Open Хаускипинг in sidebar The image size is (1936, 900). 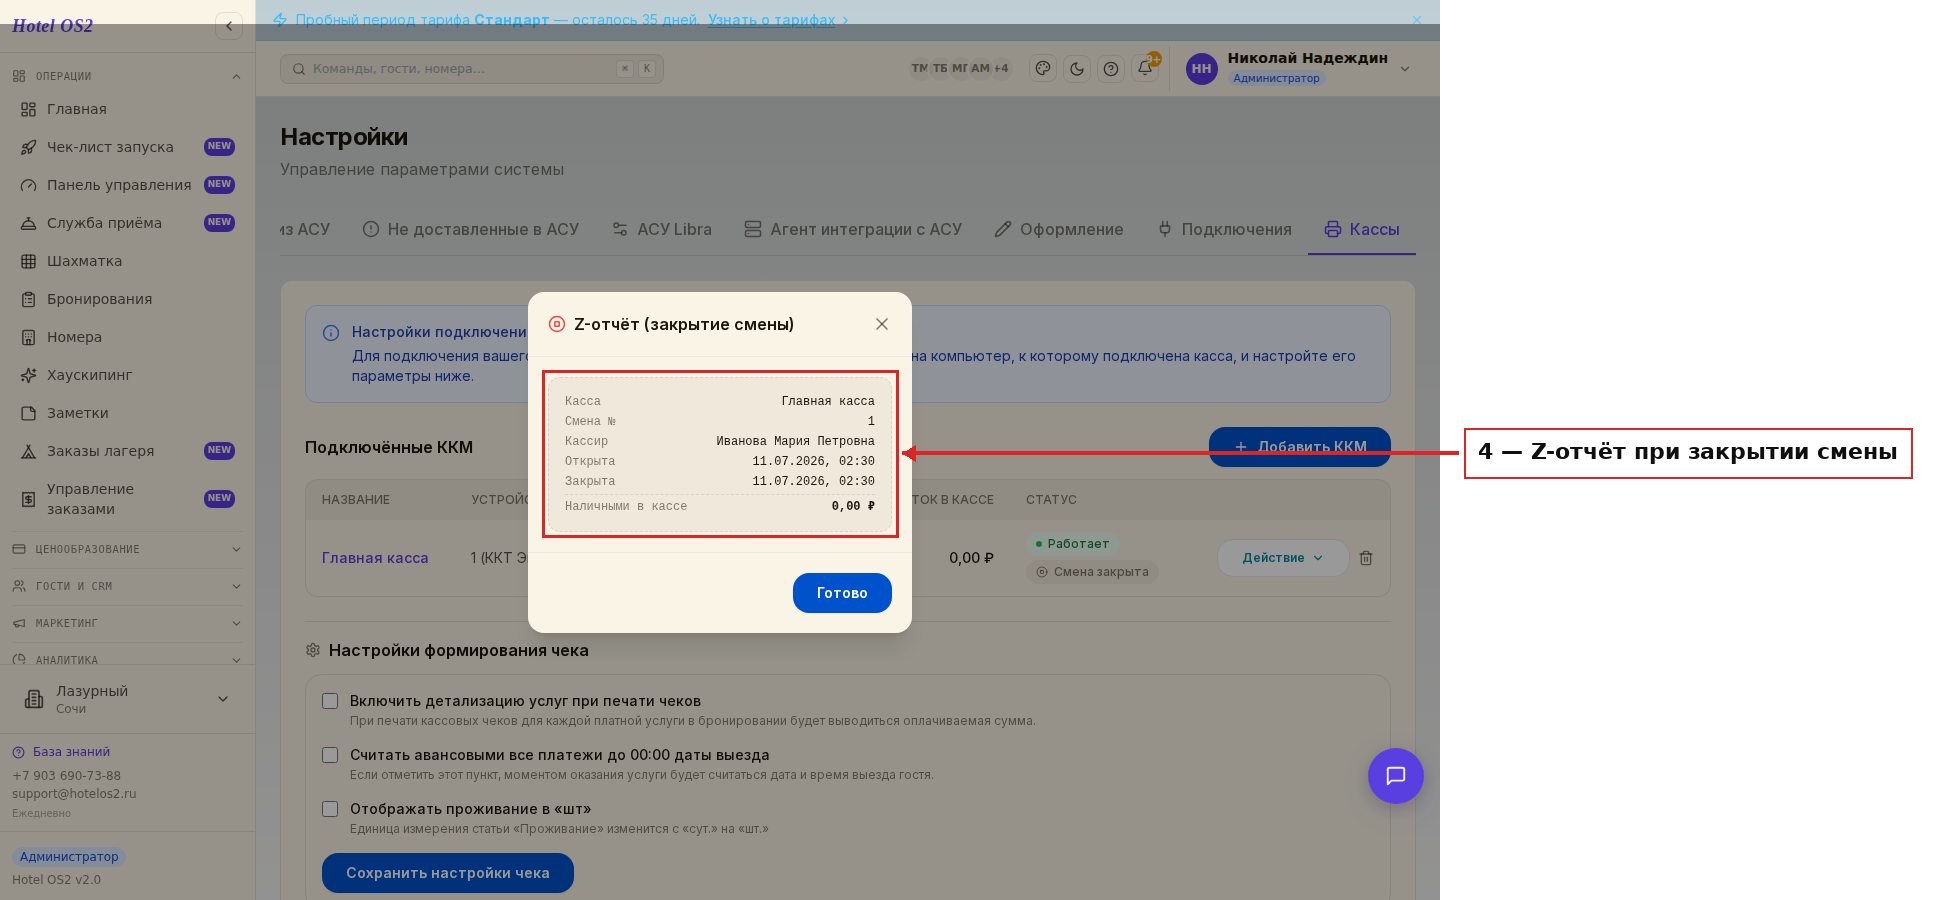tap(127, 375)
